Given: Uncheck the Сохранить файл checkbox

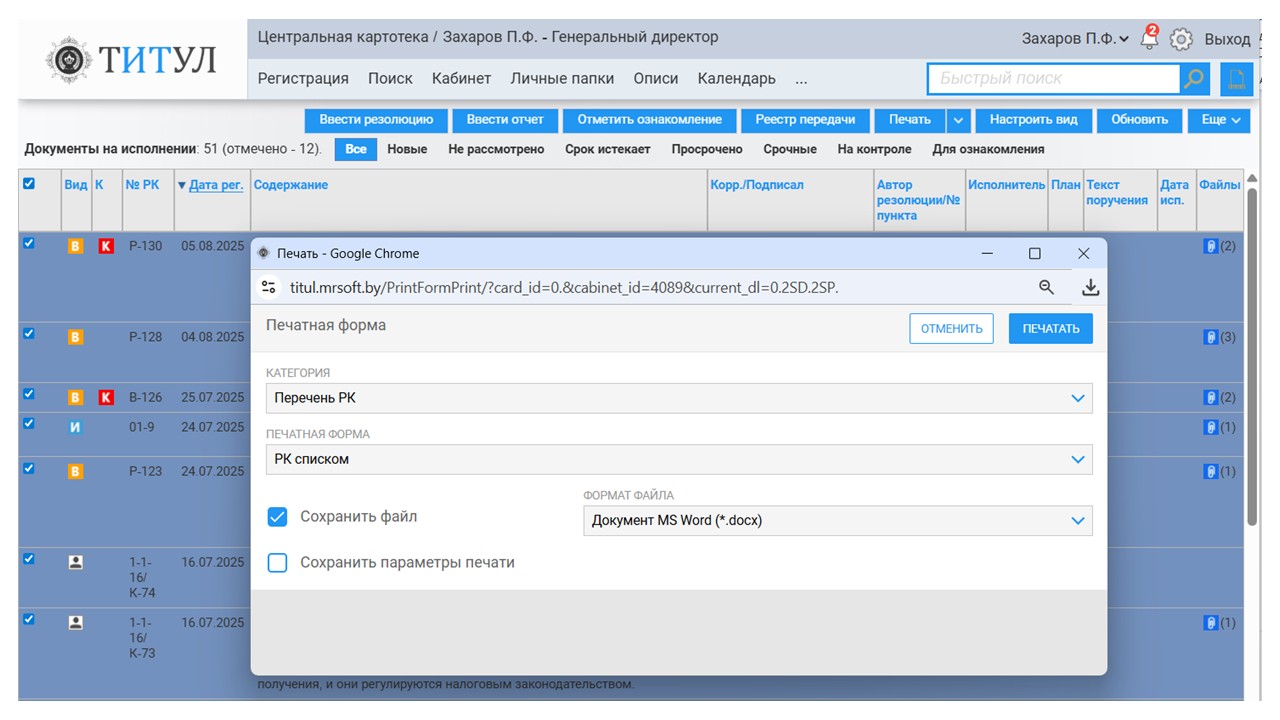Looking at the screenshot, I should click(277, 517).
